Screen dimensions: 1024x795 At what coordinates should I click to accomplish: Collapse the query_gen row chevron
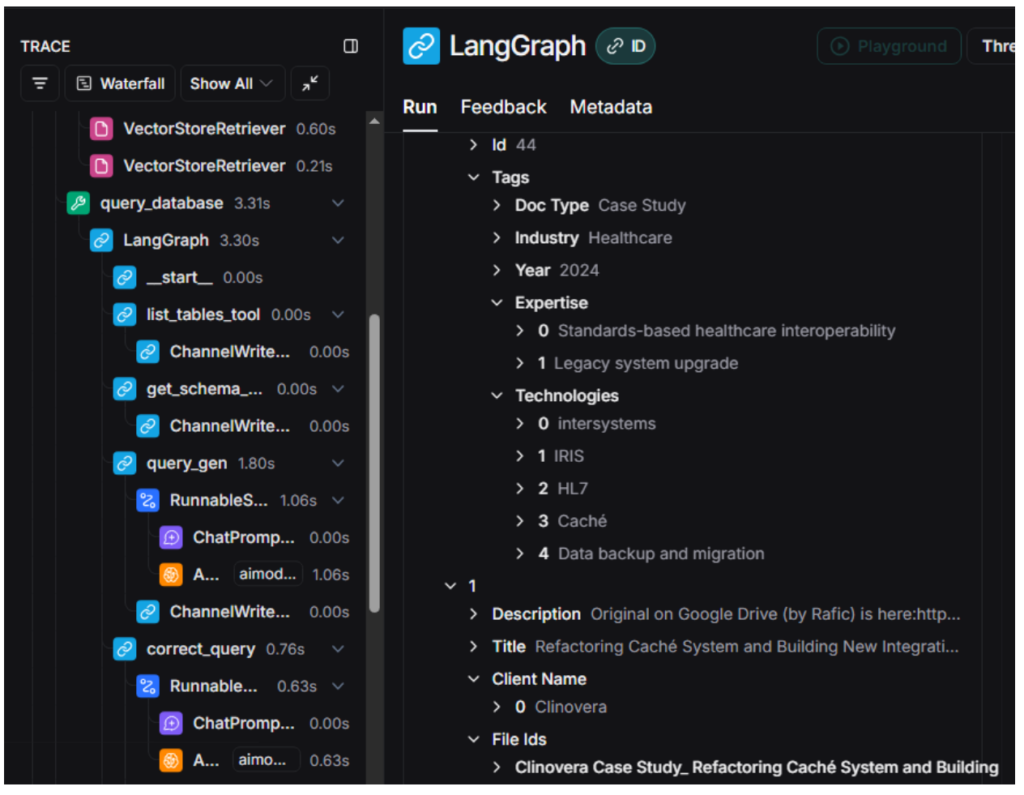tap(338, 464)
